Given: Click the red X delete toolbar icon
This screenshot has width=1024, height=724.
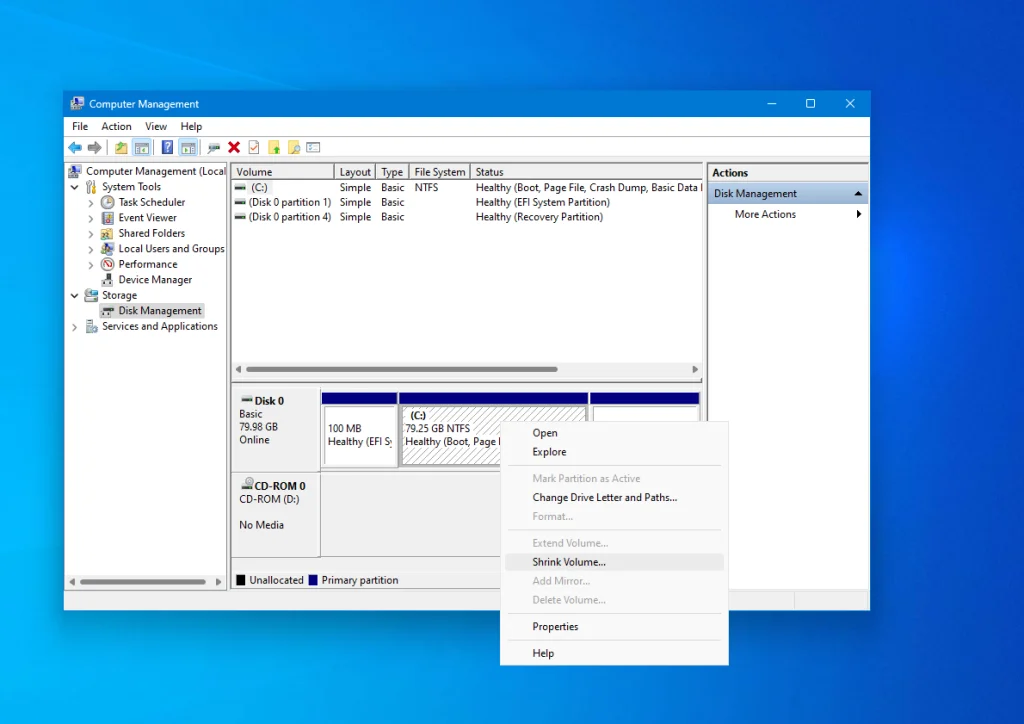Looking at the screenshot, I should point(234,148).
